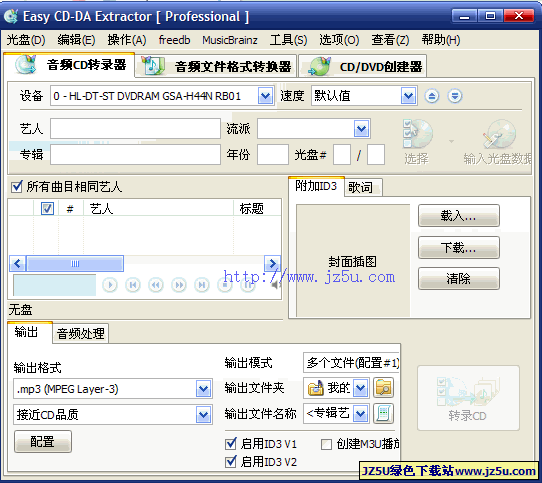
Task: Open the 速度 speed dropdown
Action: point(408,96)
